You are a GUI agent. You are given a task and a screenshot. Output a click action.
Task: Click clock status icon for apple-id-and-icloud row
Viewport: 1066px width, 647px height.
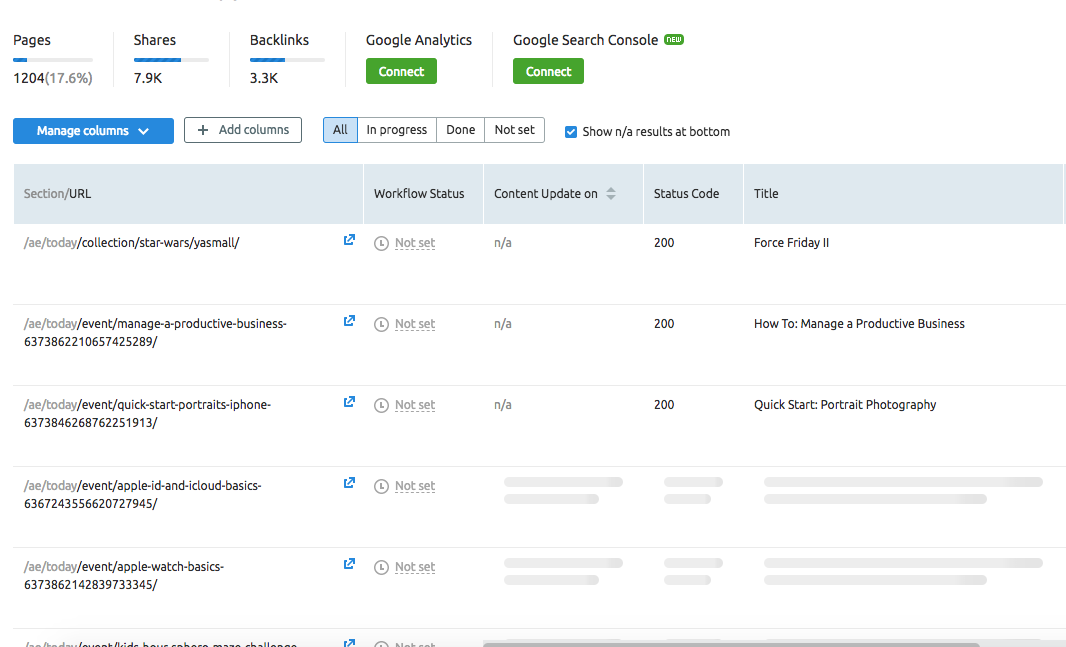point(381,486)
